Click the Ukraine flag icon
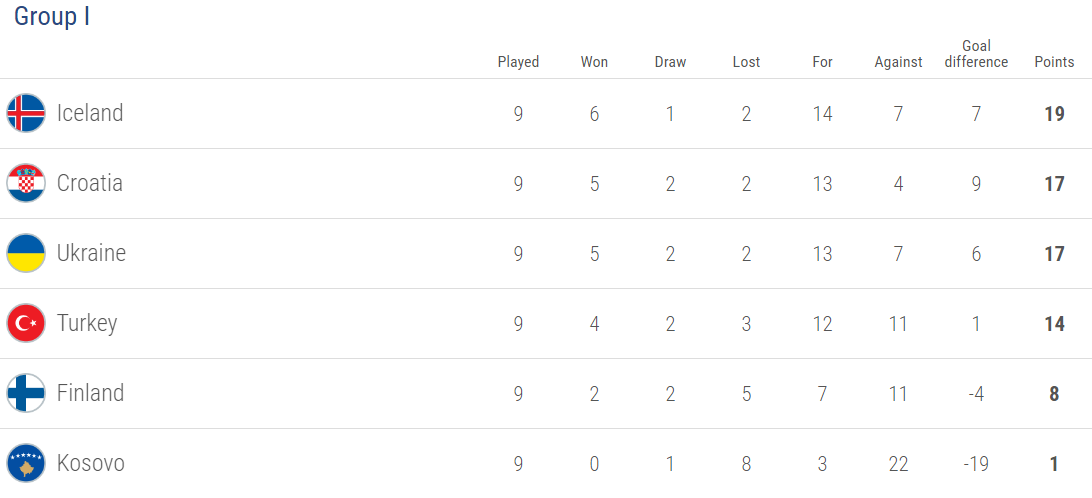This screenshot has height=498, width=1092. pyautogui.click(x=26, y=253)
